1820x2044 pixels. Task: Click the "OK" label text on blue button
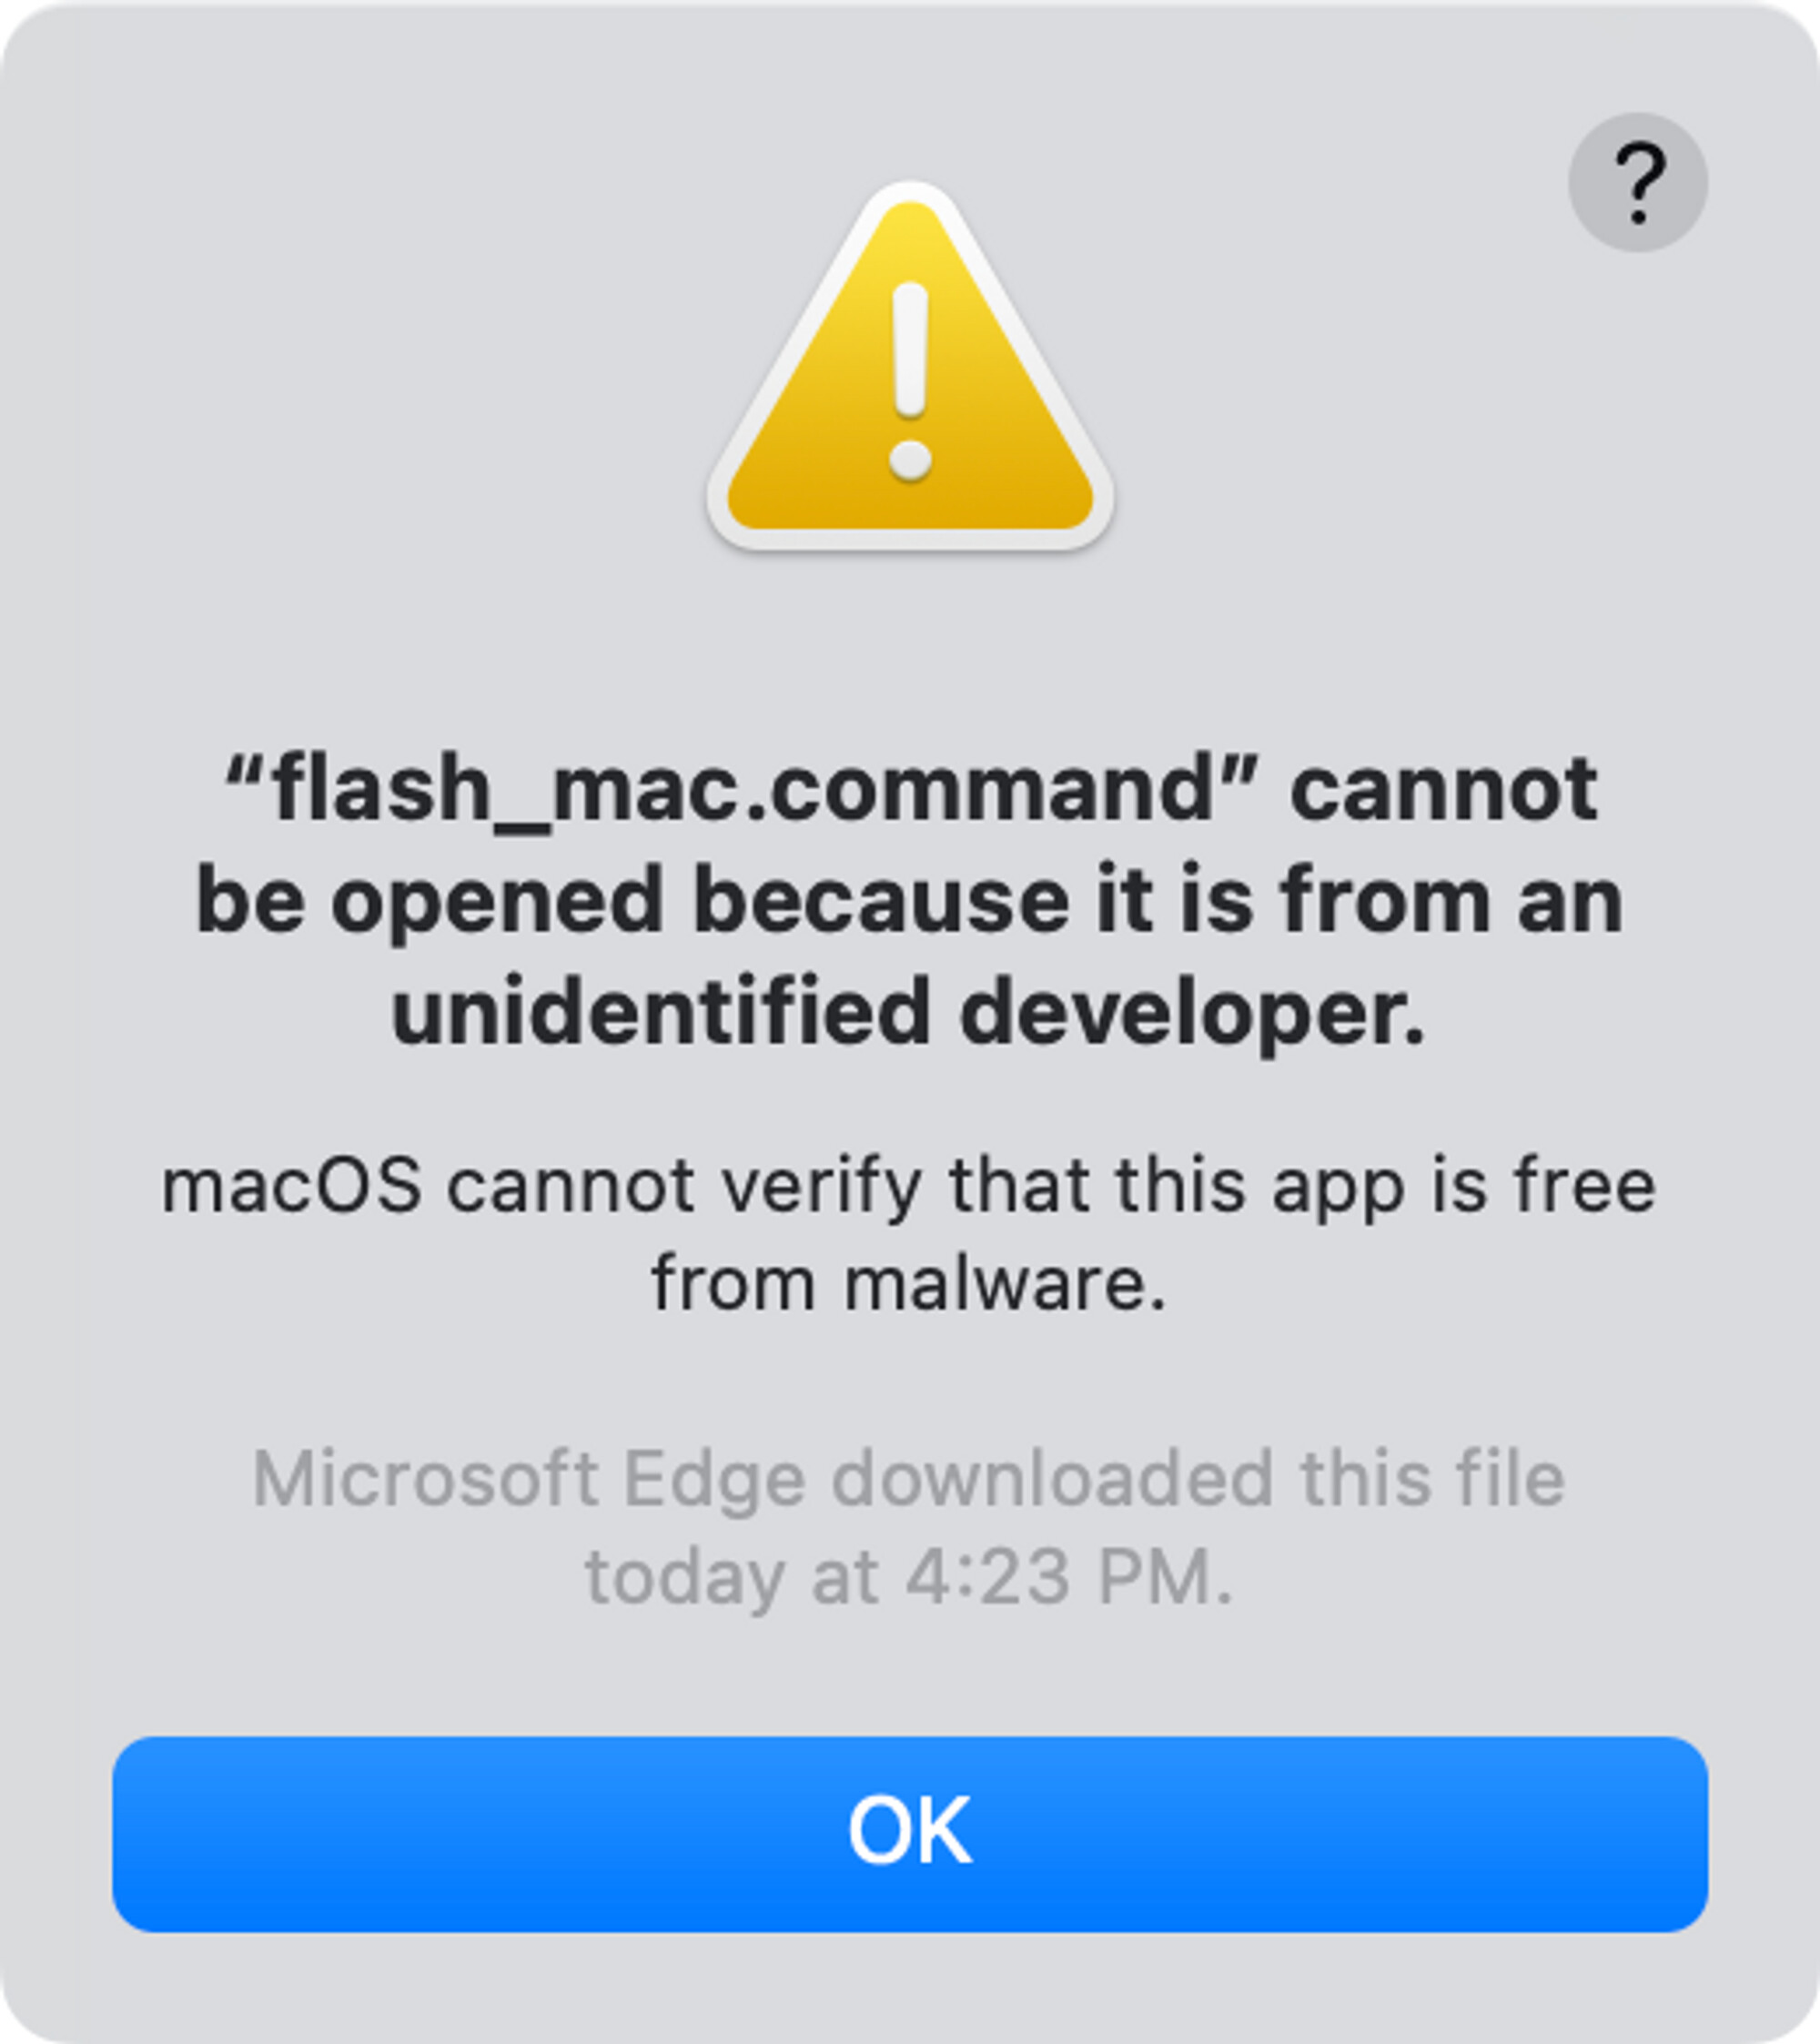tap(910, 1831)
